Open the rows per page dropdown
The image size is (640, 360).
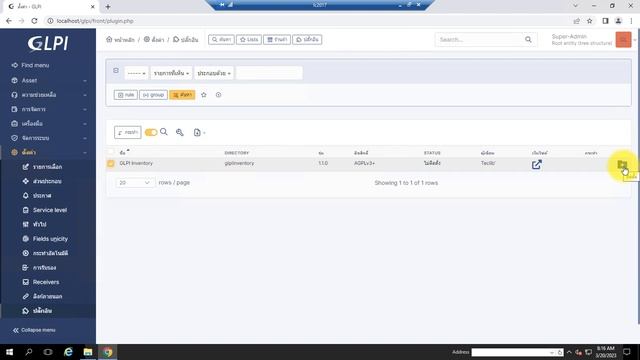[x=135, y=182]
